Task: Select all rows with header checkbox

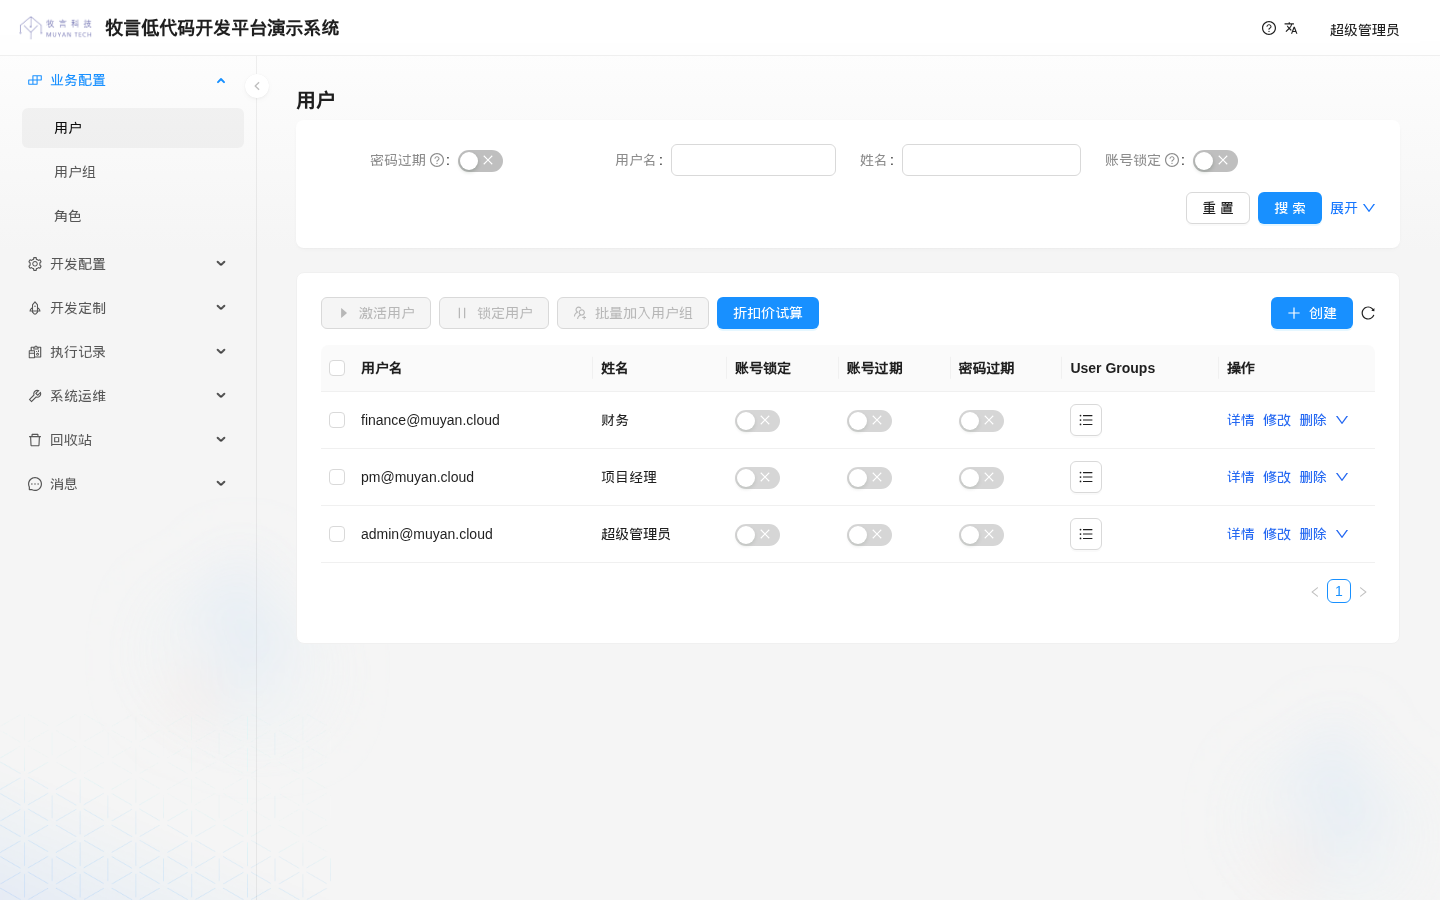Action: (x=337, y=368)
